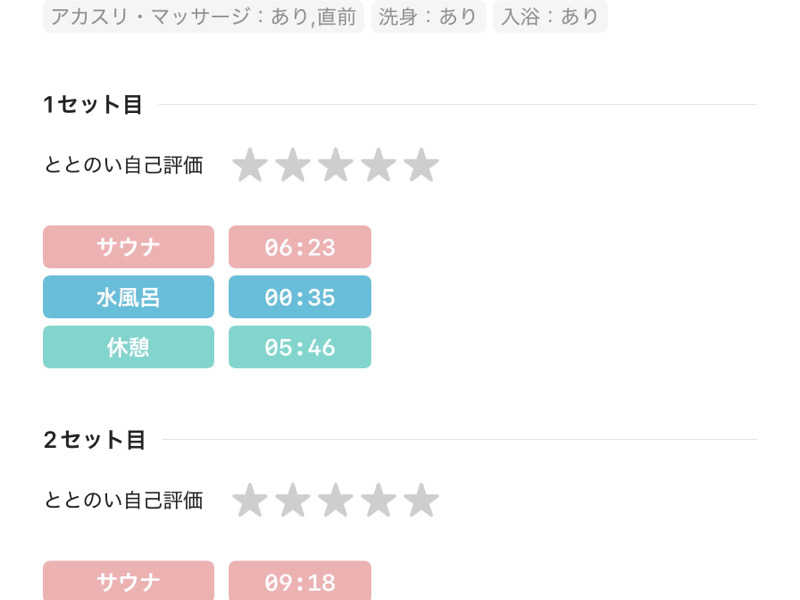800x600 pixels.
Task: Rate set 2 with two stars
Action: pyautogui.click(x=292, y=500)
